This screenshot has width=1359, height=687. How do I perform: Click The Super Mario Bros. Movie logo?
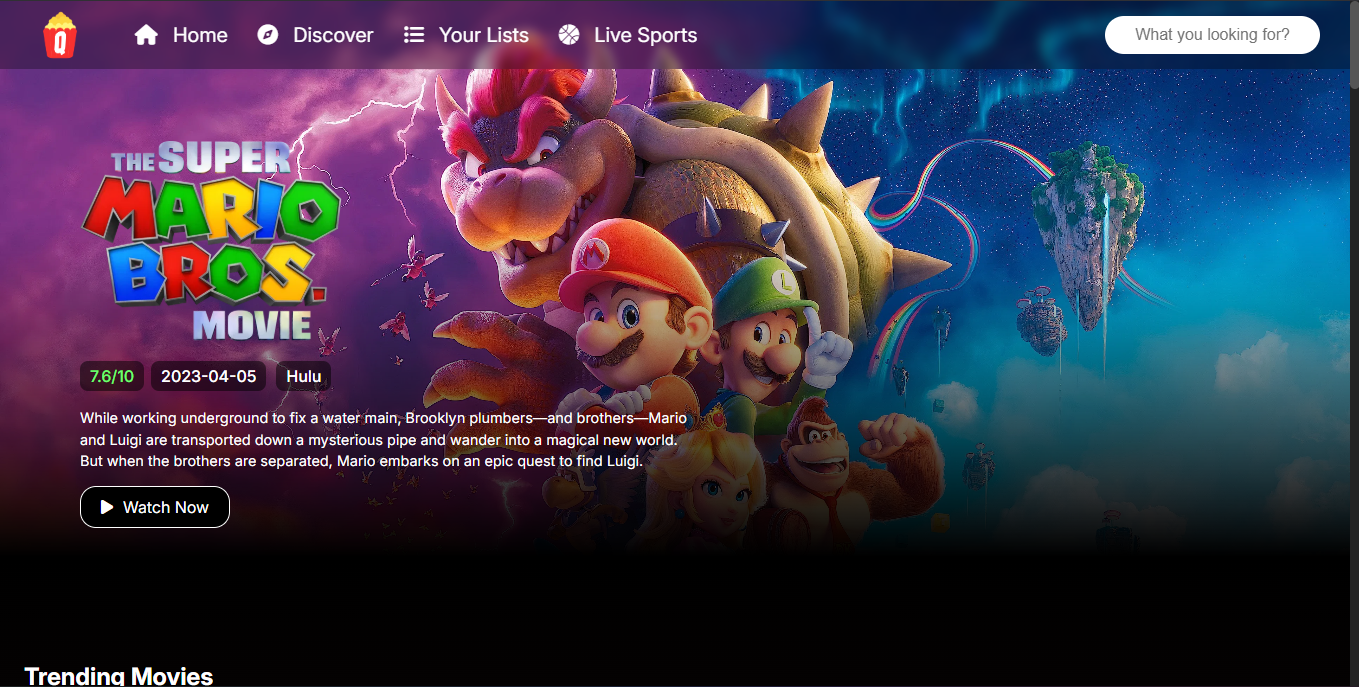click(x=210, y=240)
